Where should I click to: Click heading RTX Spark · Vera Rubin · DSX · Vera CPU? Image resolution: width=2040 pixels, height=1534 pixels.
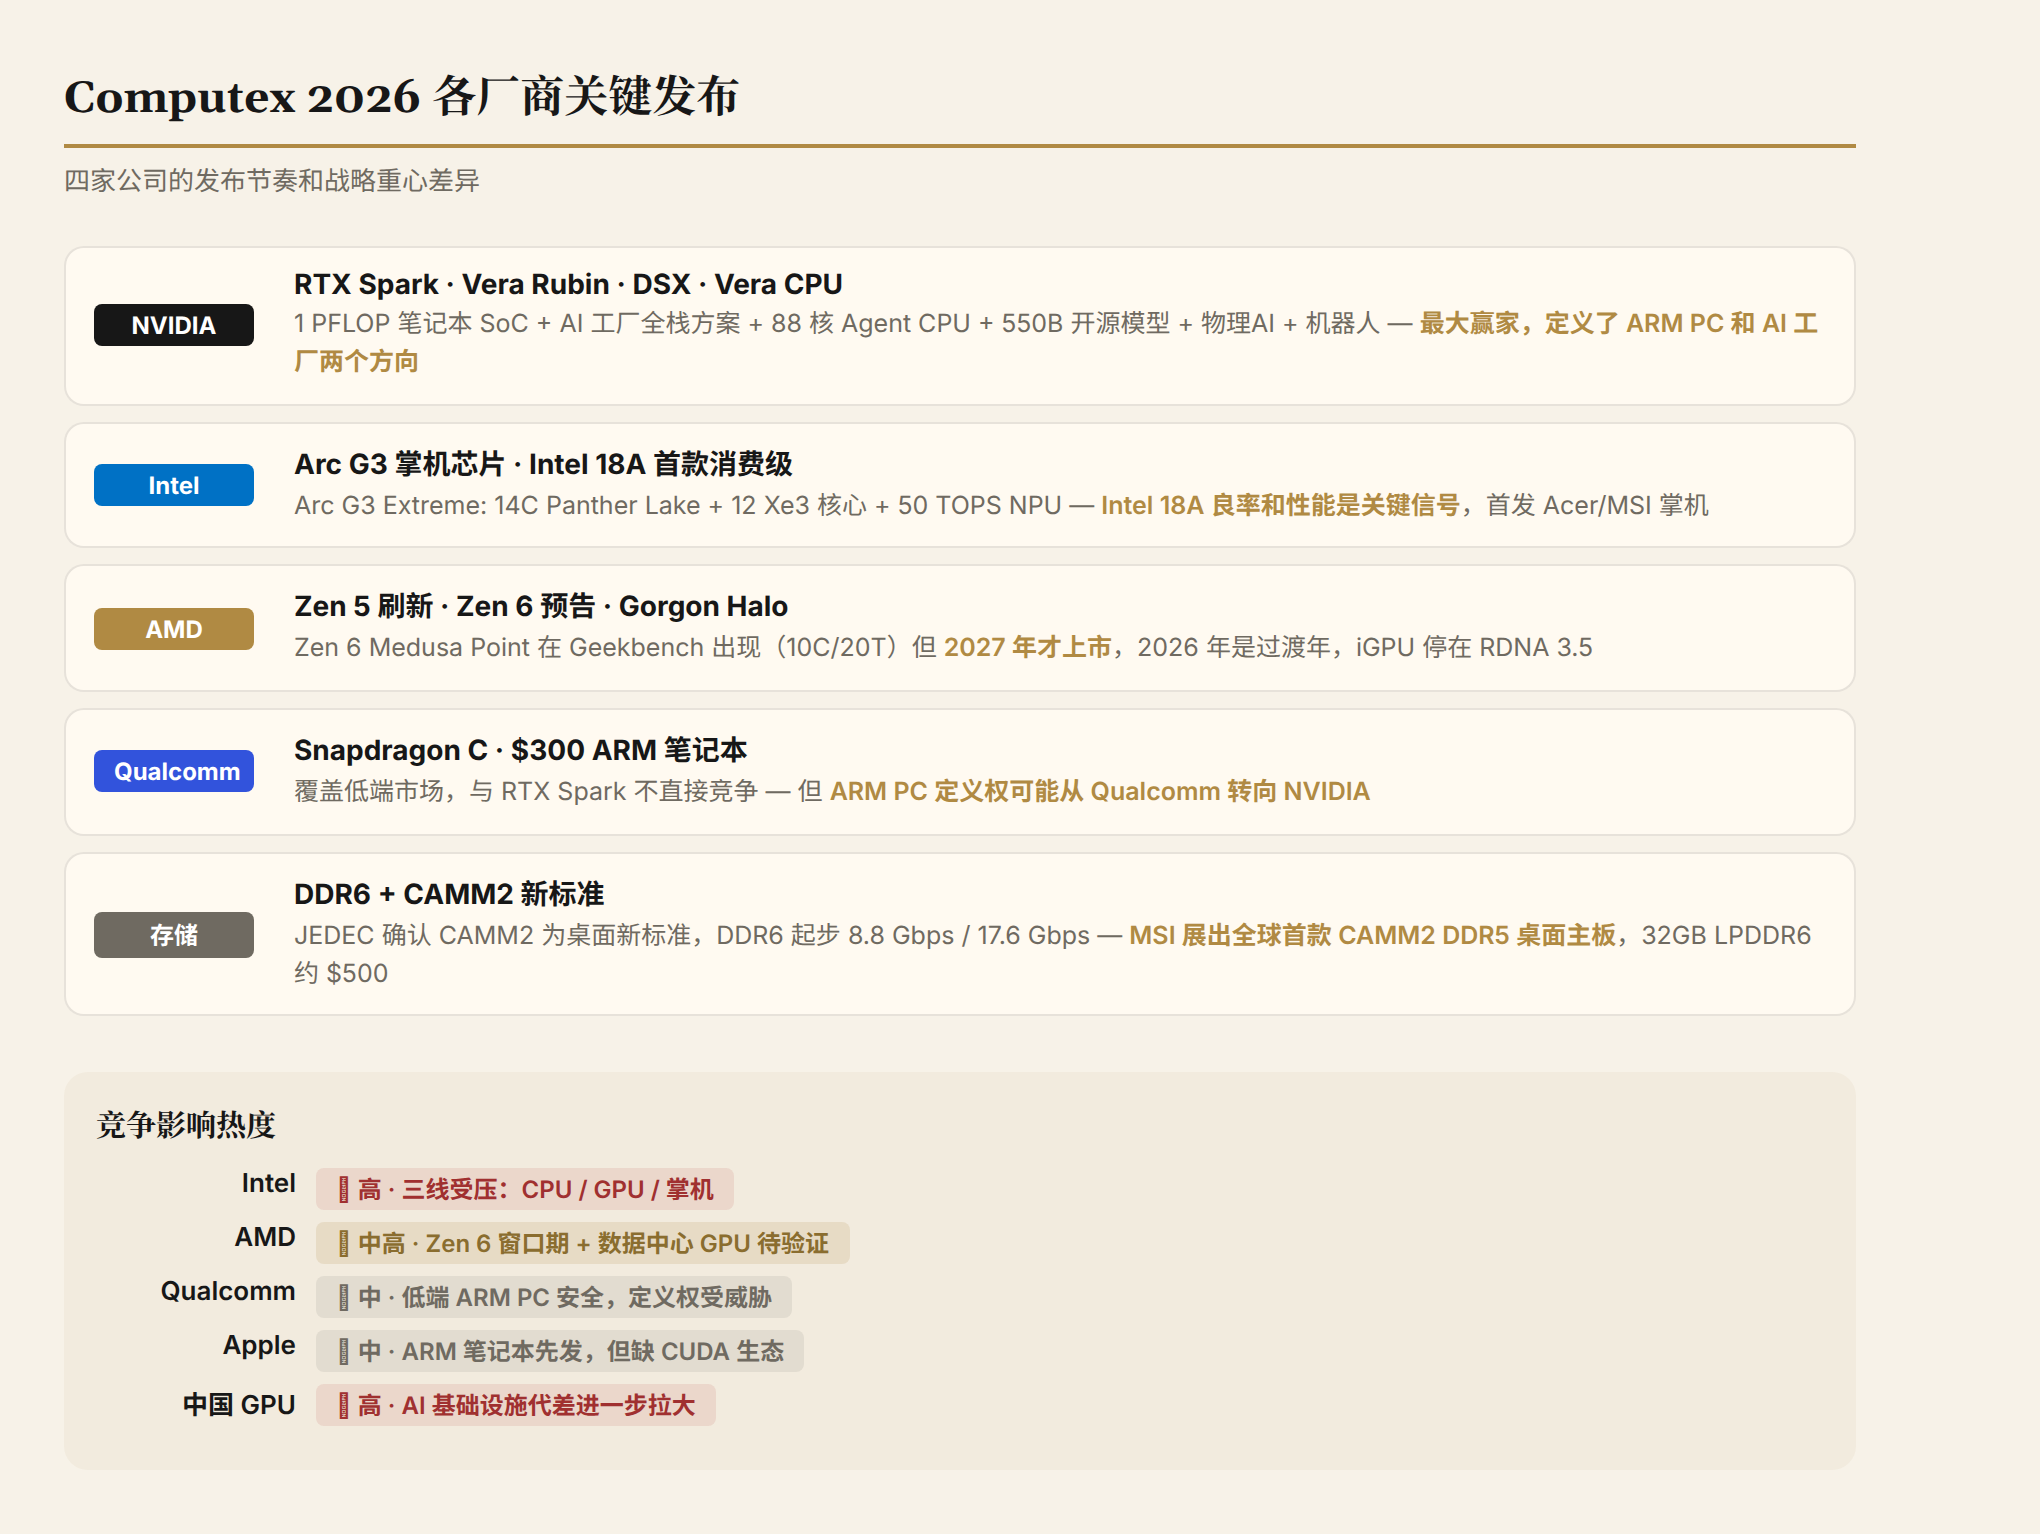(x=568, y=284)
